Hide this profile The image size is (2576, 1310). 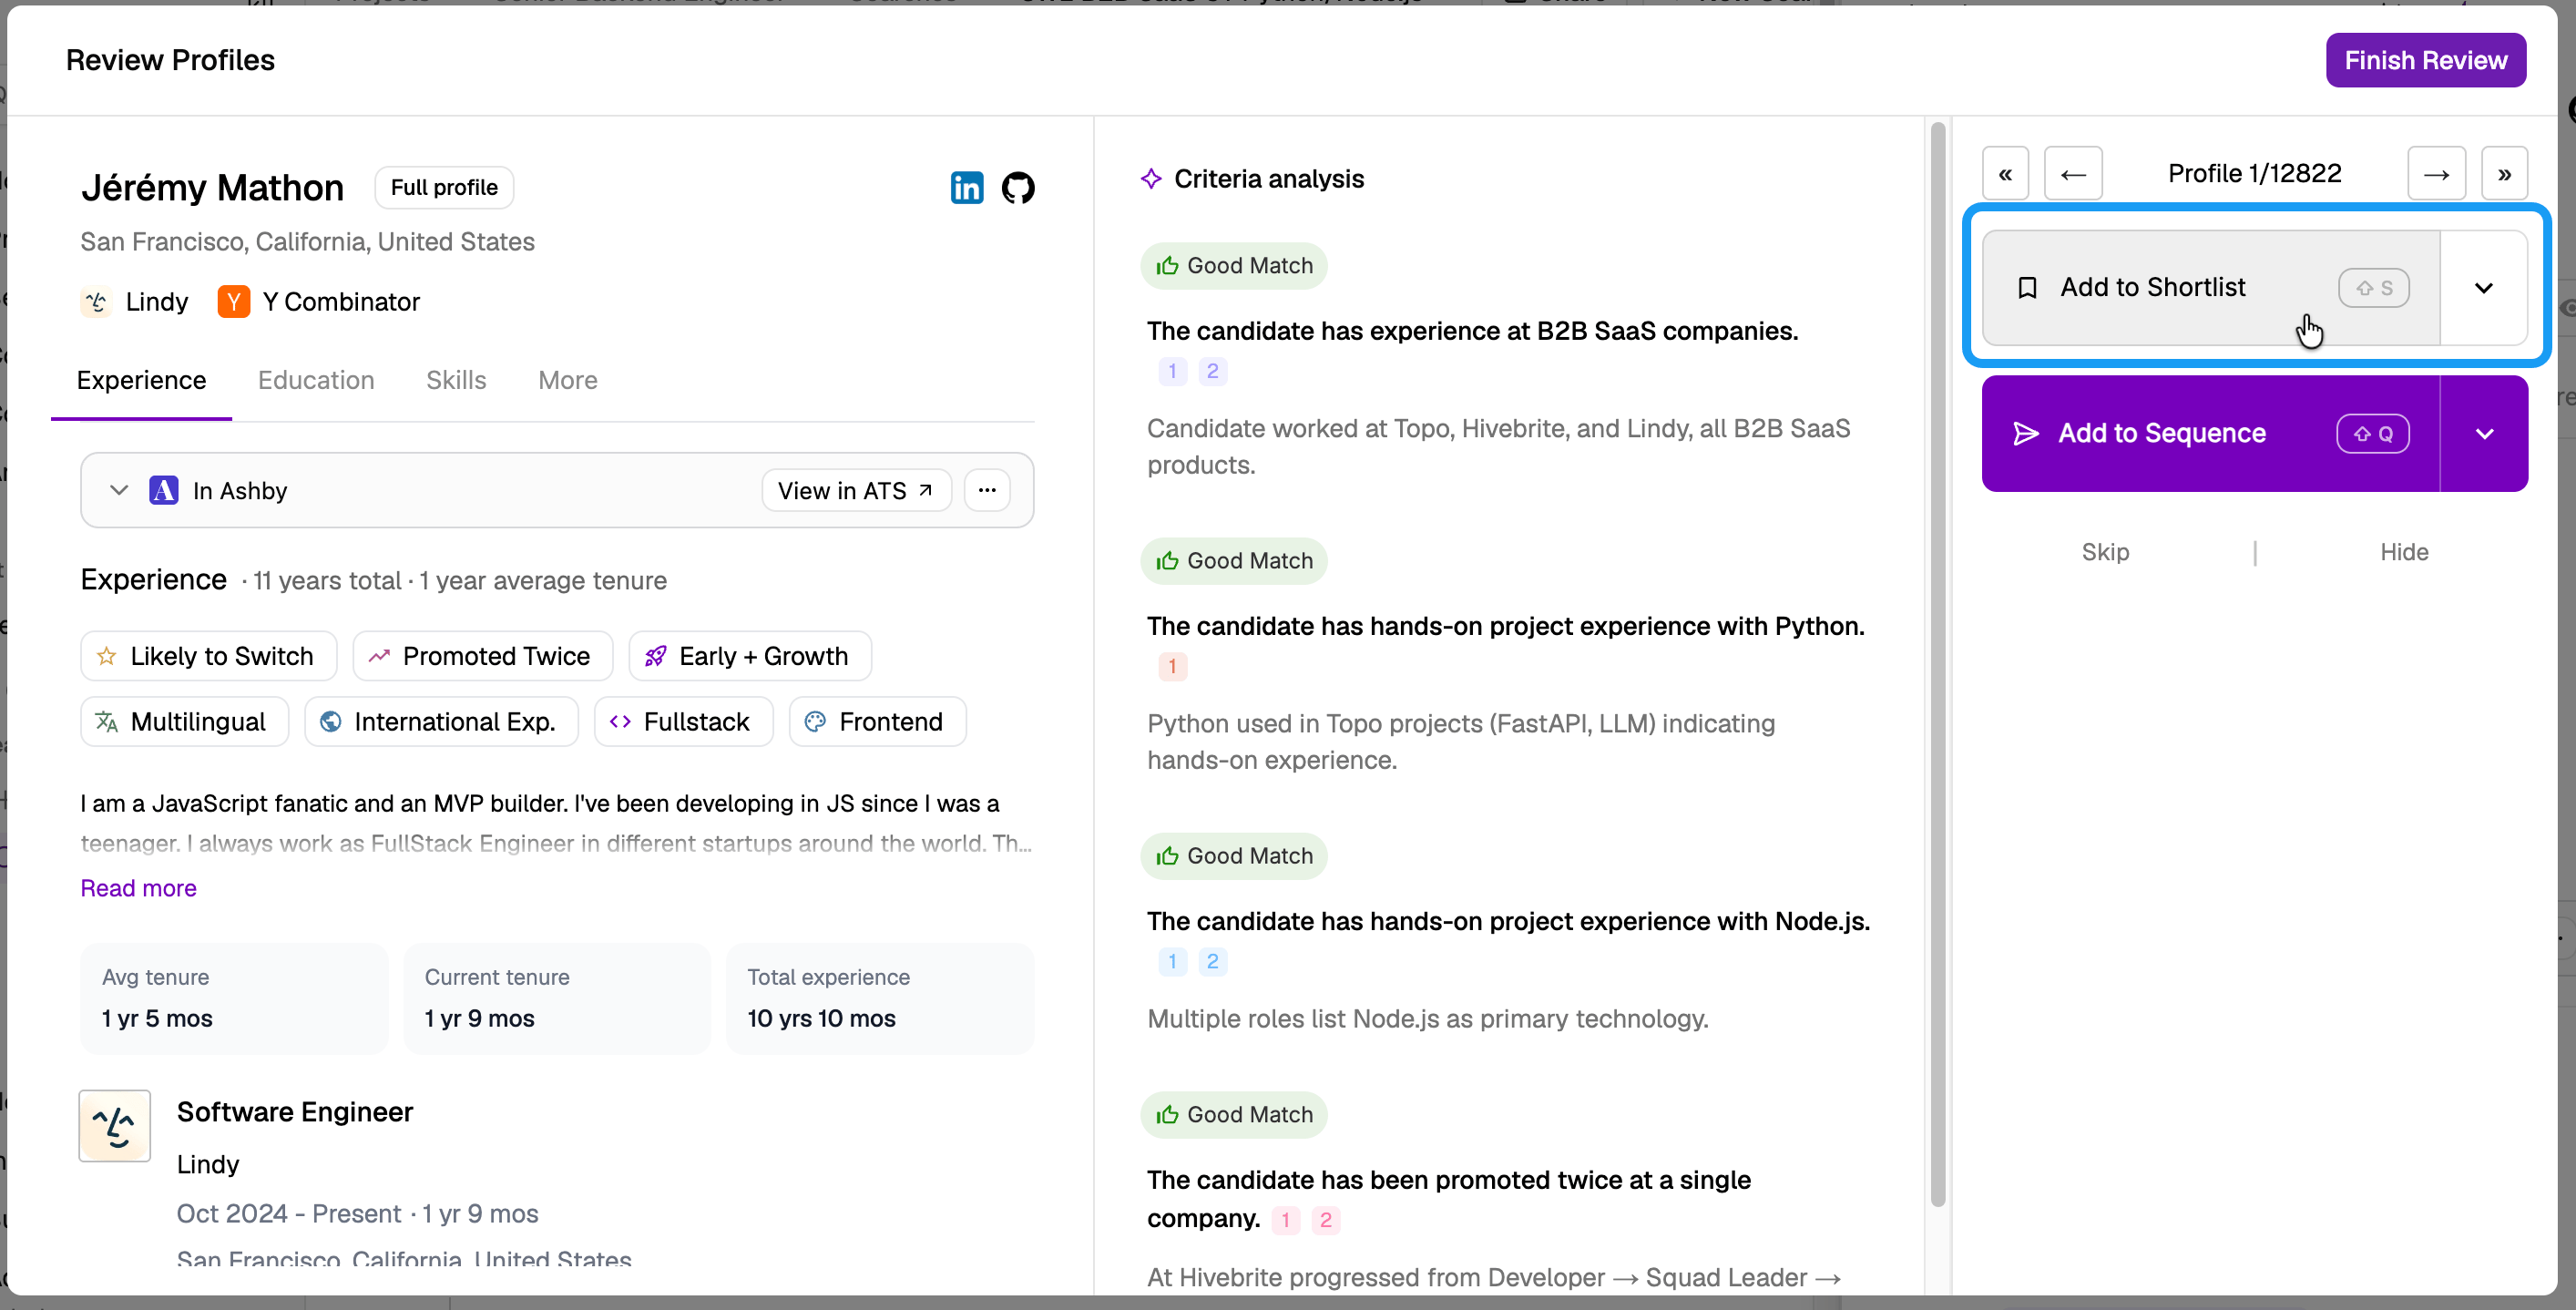pyautogui.click(x=2404, y=552)
